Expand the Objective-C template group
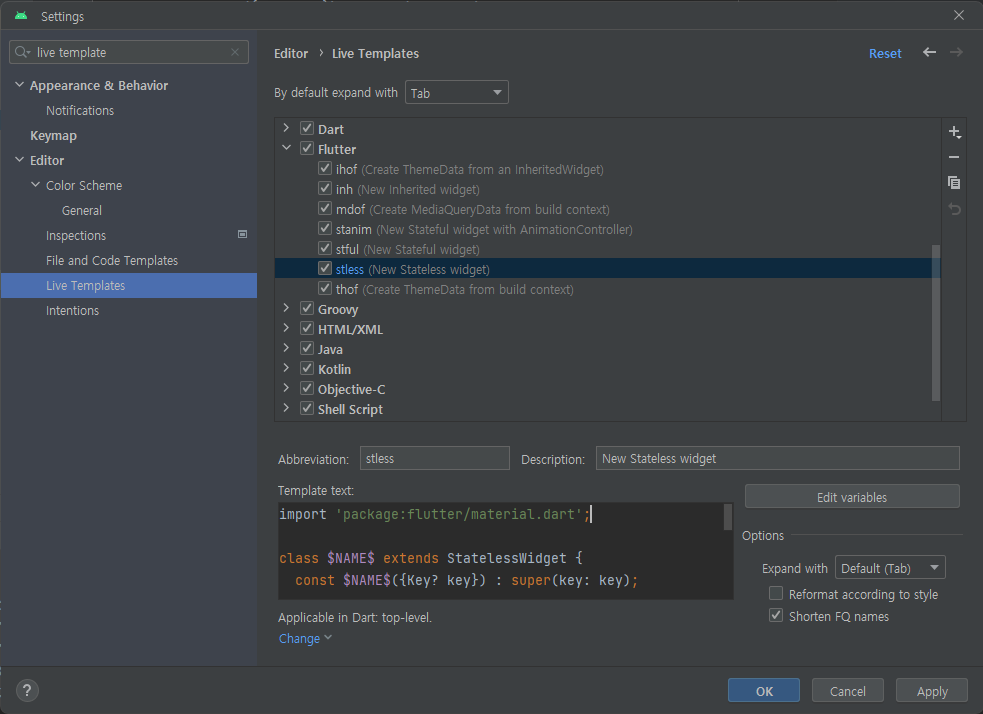The width and height of the screenshot is (983, 714). (286, 389)
